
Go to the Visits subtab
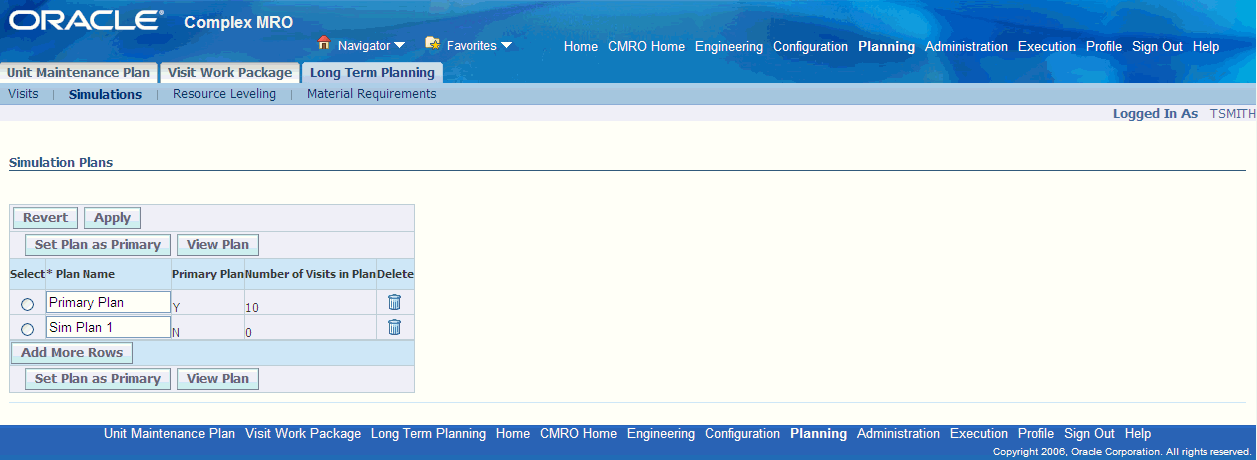click(x=23, y=94)
